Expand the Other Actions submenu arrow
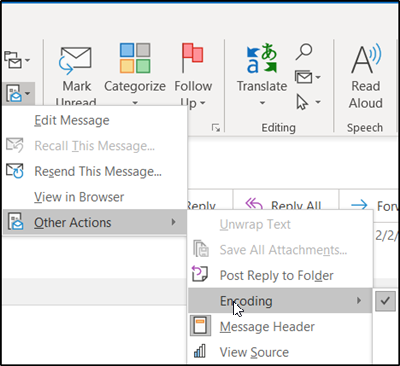Image resolution: width=400 pixels, height=366 pixels. click(x=173, y=222)
